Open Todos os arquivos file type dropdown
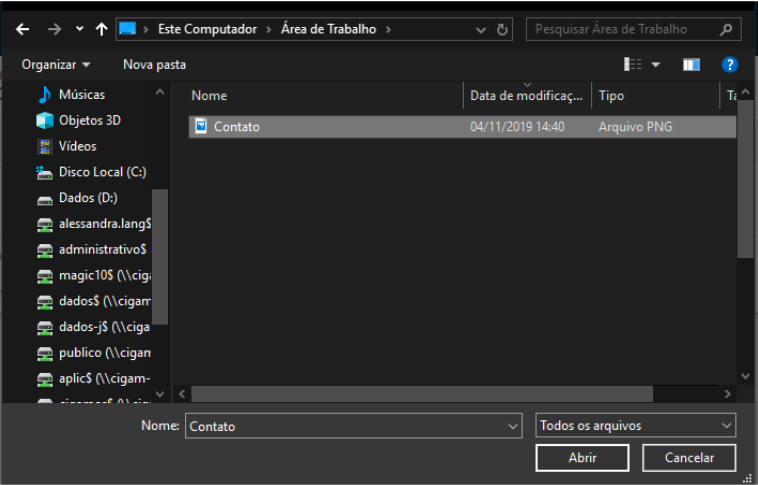This screenshot has width=758, height=485. click(x=635, y=426)
